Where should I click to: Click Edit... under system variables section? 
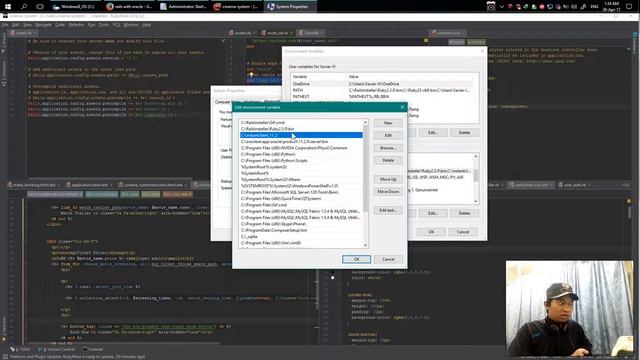[x=432, y=213]
